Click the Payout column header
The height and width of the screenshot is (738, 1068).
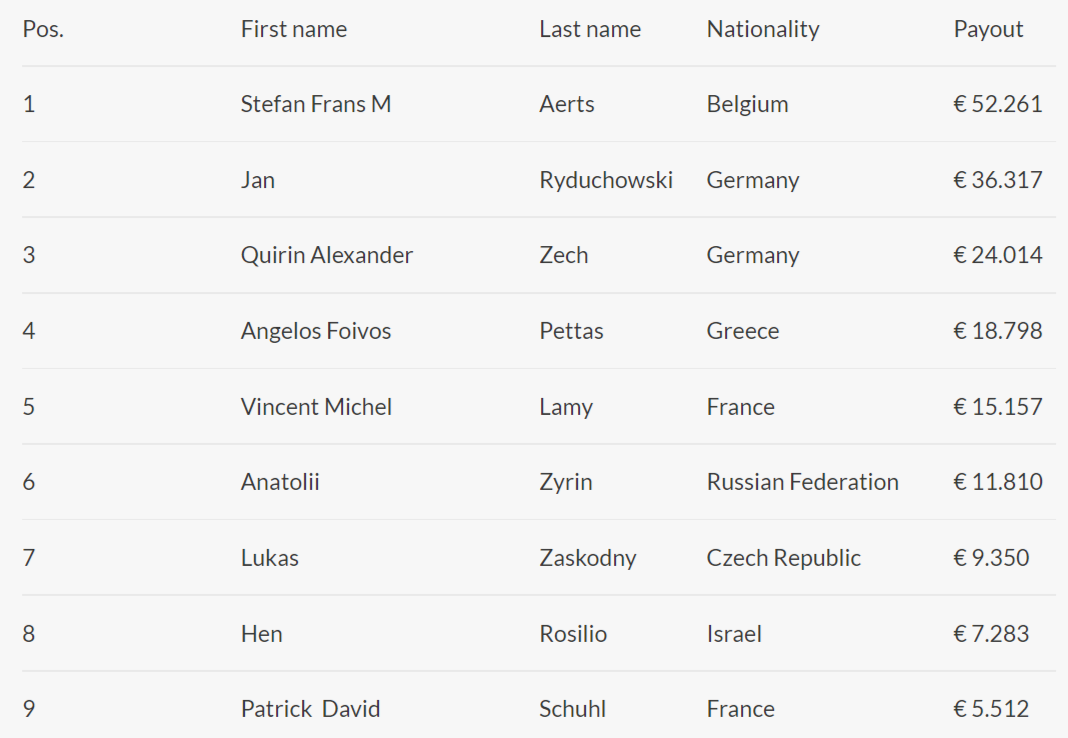pyautogui.click(x=988, y=29)
